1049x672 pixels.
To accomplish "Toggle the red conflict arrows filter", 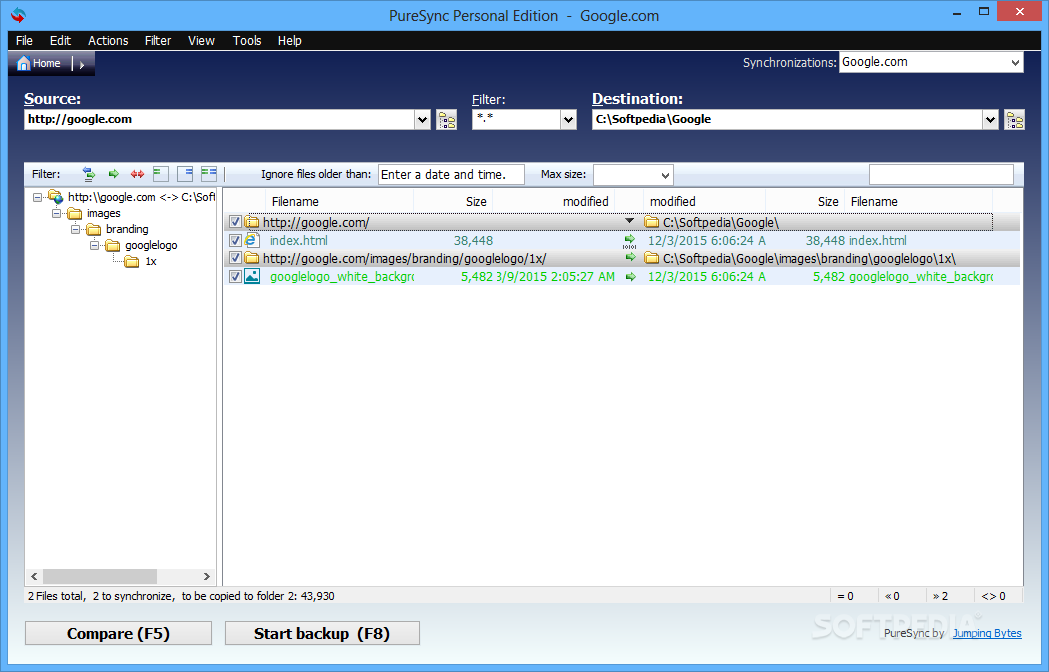I will [x=137, y=174].
